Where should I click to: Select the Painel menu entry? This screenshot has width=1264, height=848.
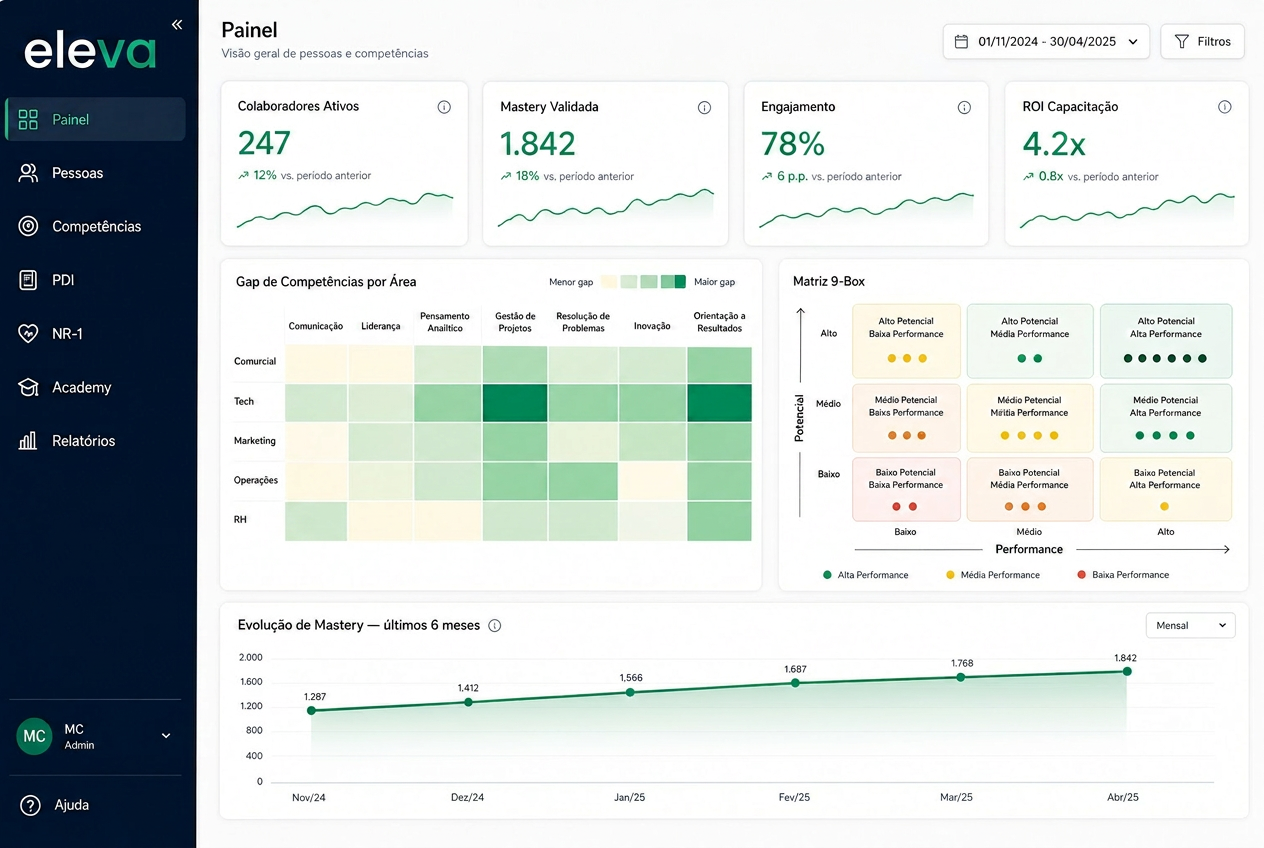95,119
